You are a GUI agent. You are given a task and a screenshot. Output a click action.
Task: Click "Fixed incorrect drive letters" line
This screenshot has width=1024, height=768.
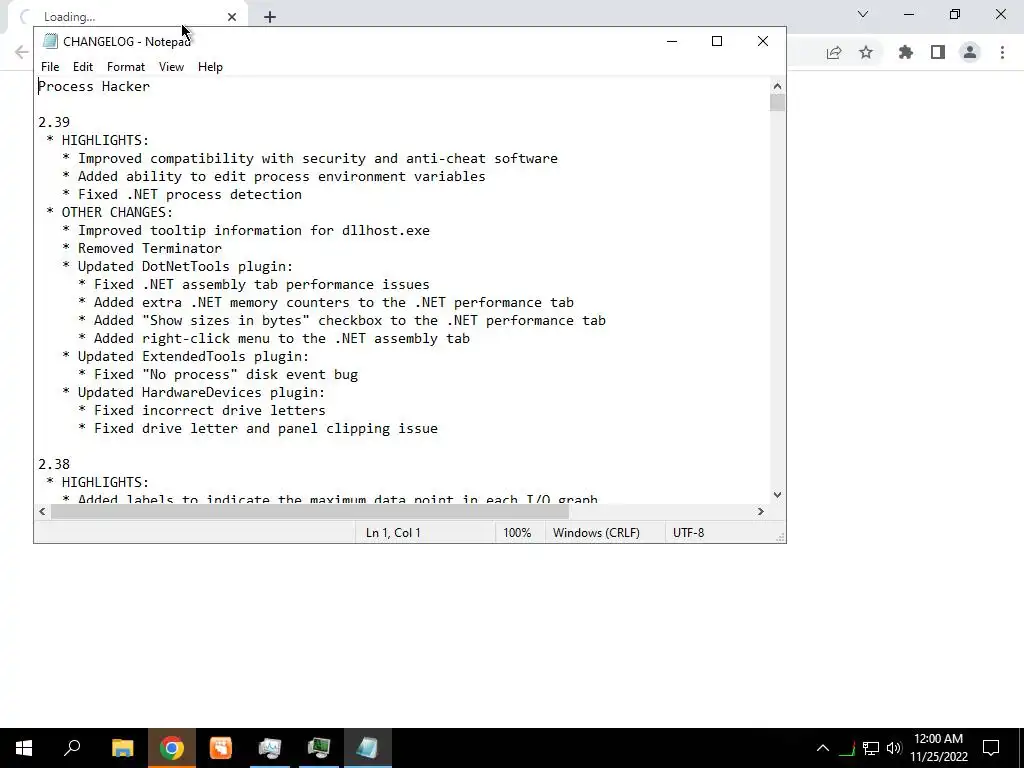pyautogui.click(x=210, y=410)
